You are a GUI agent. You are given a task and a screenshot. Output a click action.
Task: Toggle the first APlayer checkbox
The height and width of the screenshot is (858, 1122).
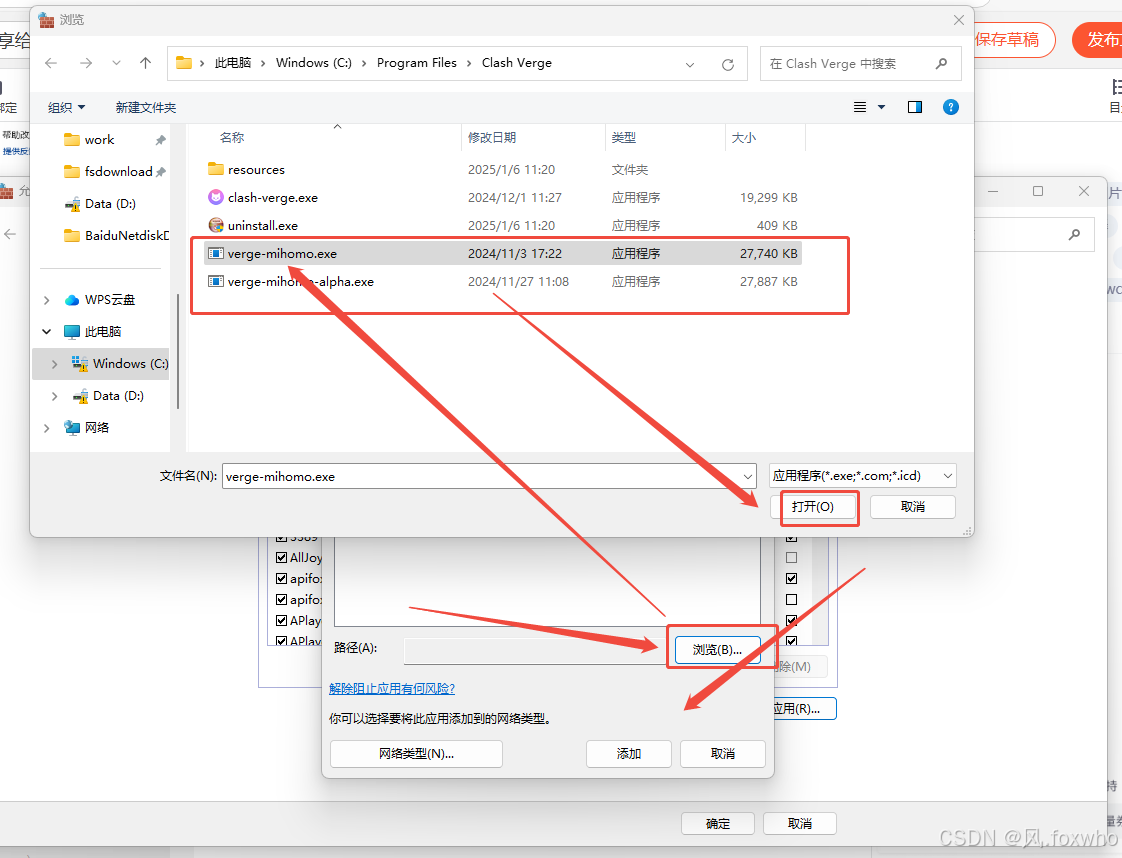coord(281,620)
